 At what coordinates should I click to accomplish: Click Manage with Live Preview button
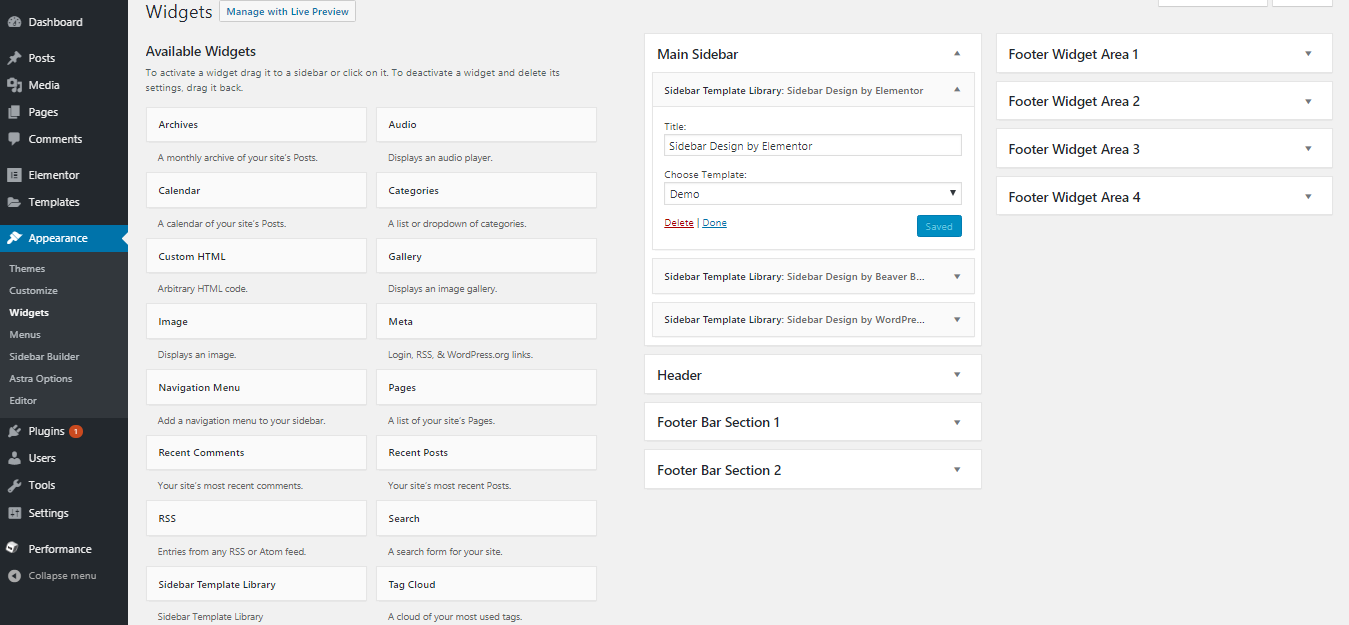287,12
